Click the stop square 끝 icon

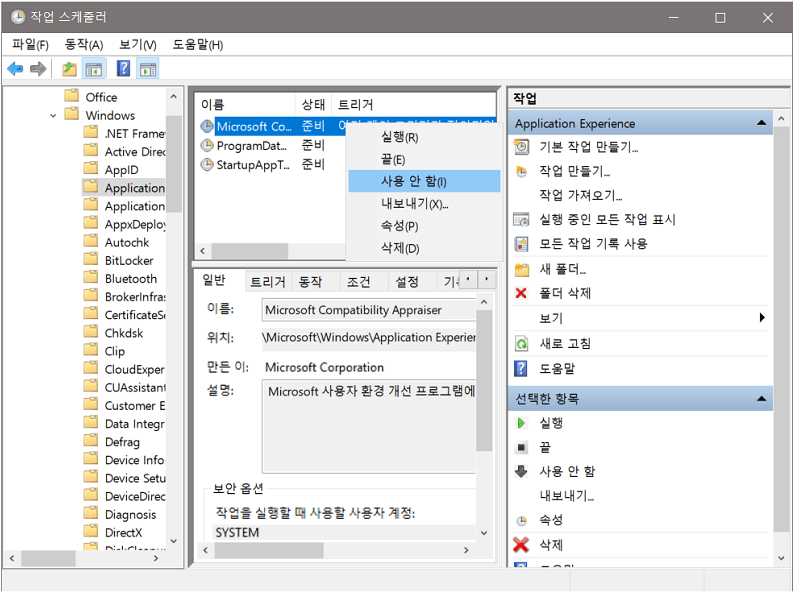point(521,448)
